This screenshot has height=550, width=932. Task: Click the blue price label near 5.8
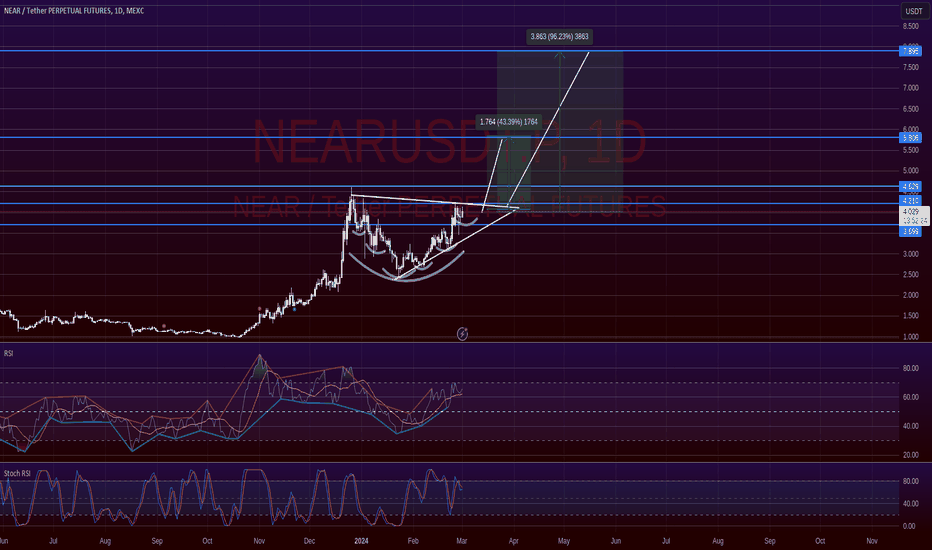point(911,138)
